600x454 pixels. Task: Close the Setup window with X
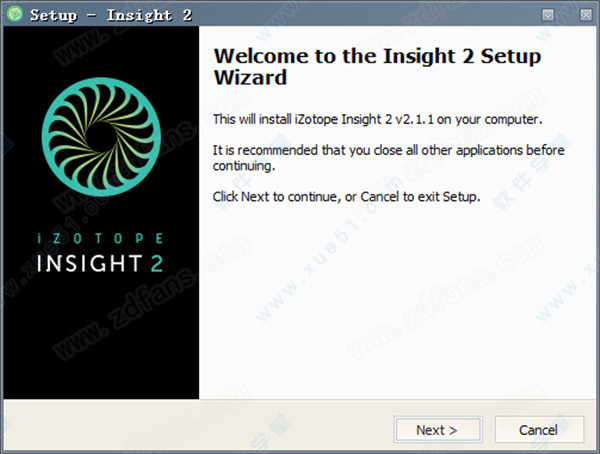(x=585, y=15)
